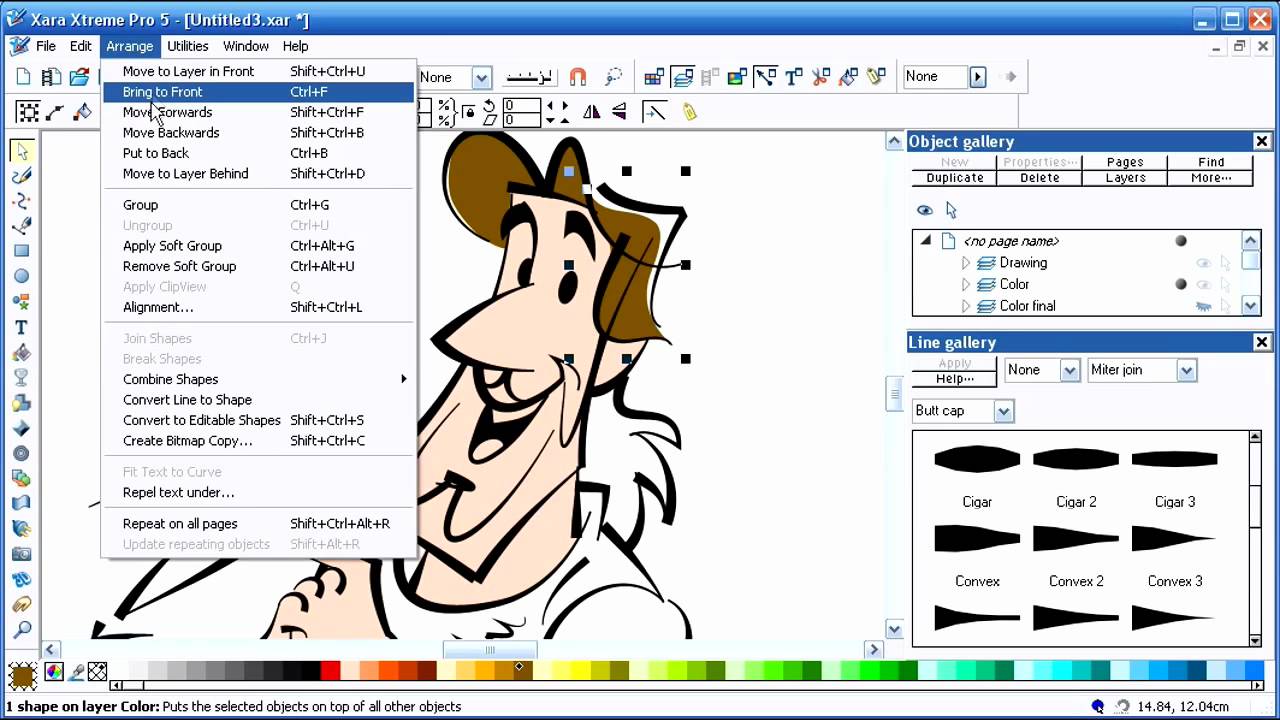
Task: Toggle editable lock for Drawing layer
Action: click(x=1227, y=263)
